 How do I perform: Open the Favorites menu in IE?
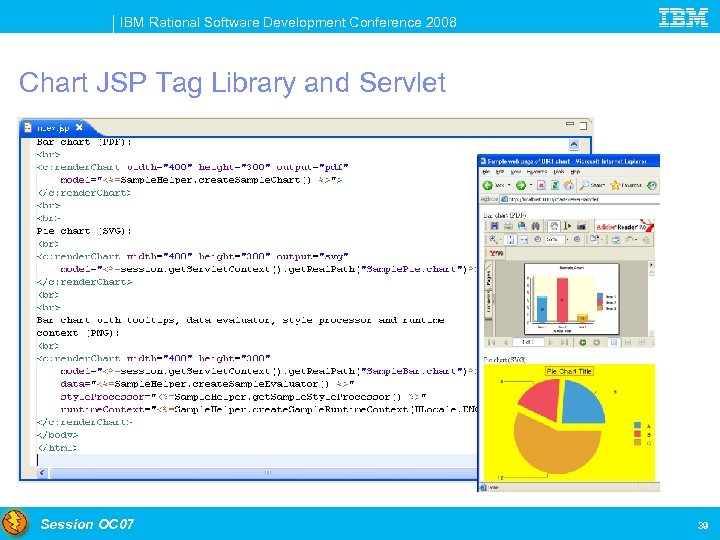(537, 172)
